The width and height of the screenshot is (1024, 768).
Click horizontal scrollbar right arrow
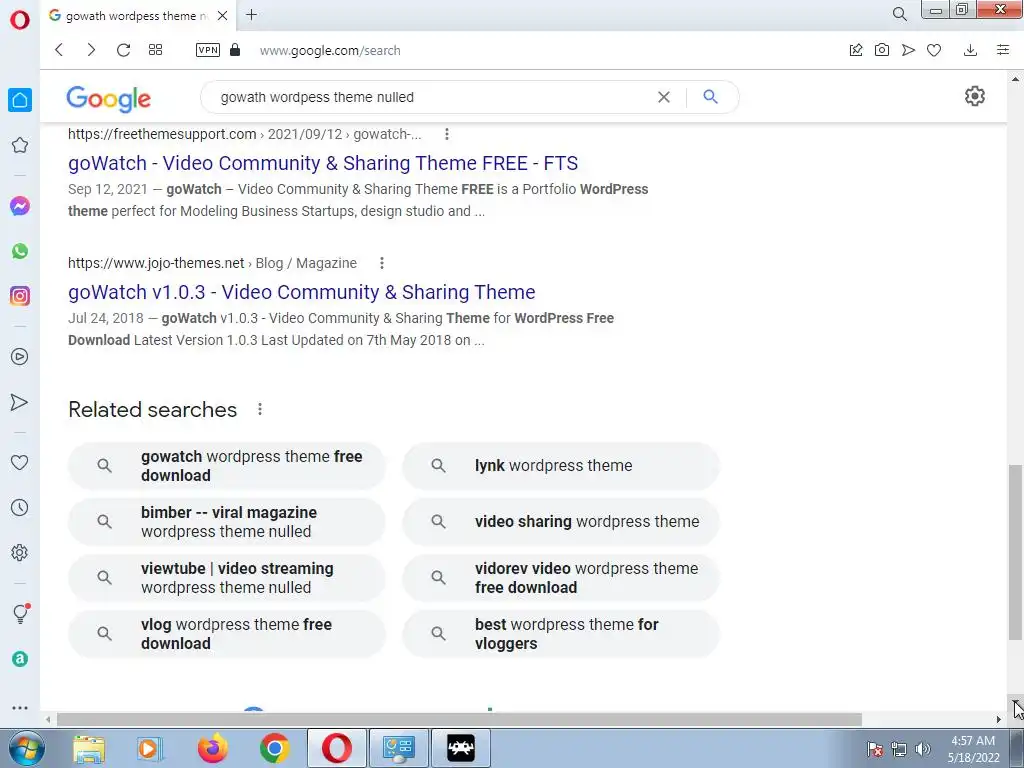click(x=999, y=719)
